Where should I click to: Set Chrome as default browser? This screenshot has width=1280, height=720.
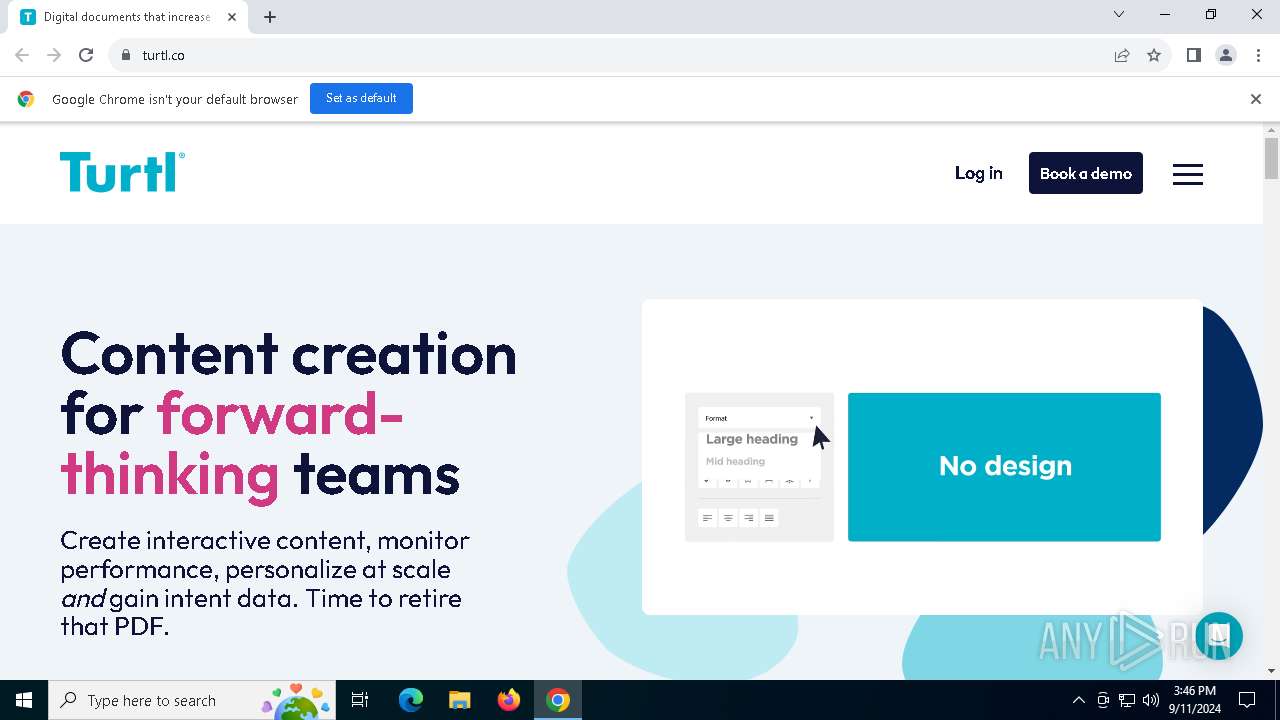point(361,98)
